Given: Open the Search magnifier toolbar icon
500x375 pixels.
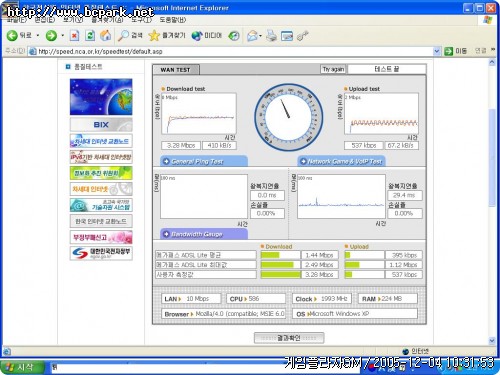Looking at the screenshot, I should click(x=123, y=35).
